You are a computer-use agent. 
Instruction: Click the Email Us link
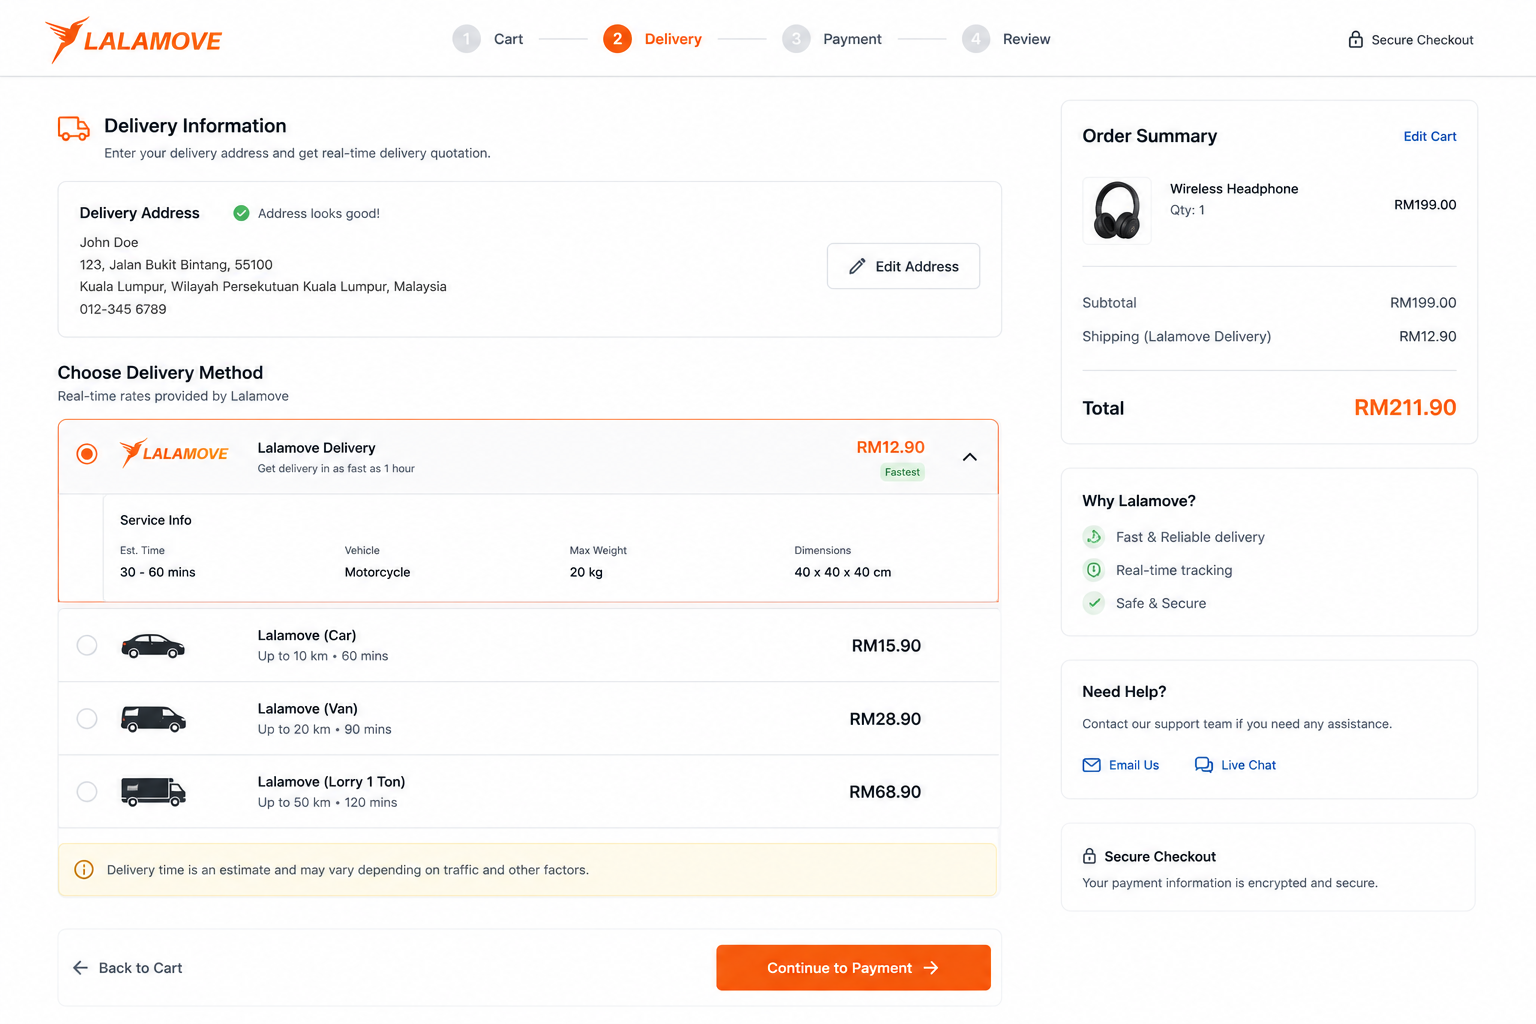(x=1121, y=765)
